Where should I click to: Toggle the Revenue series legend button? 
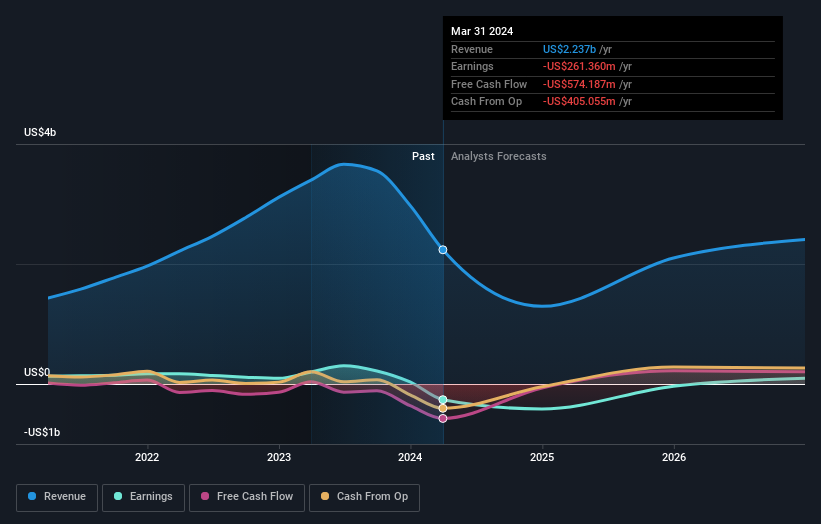click(x=57, y=497)
